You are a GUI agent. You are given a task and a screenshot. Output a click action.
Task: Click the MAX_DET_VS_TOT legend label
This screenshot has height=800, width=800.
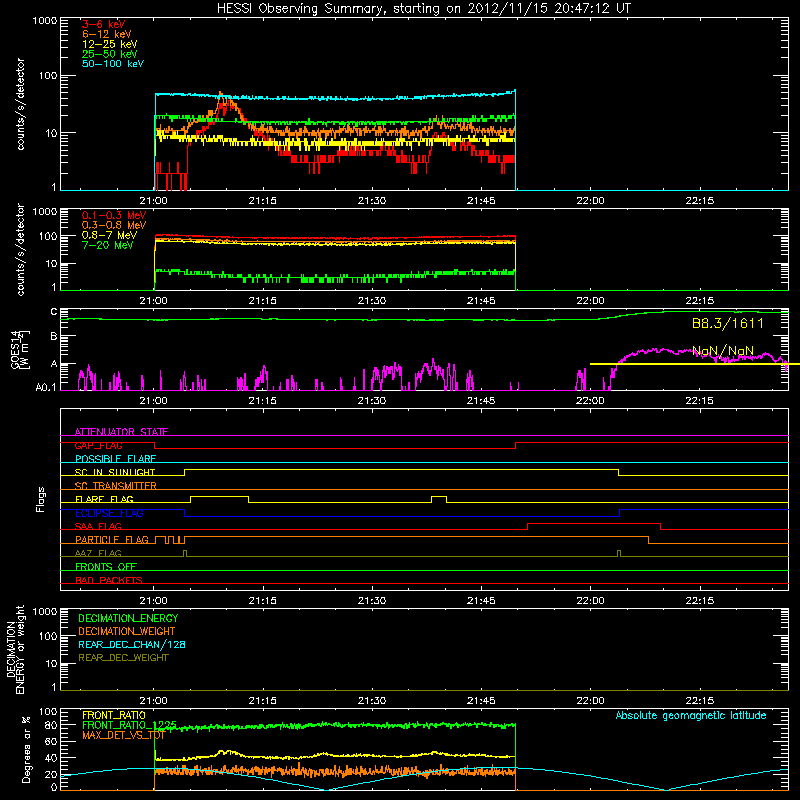[x=123, y=735]
